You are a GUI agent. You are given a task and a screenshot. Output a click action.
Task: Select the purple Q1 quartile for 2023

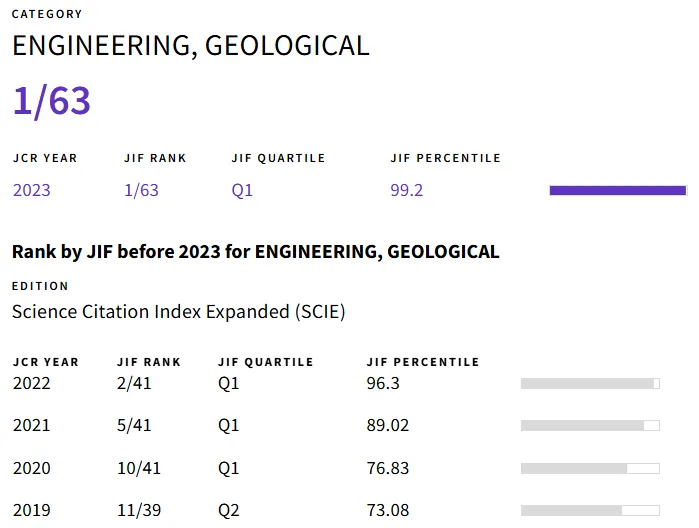click(x=242, y=190)
